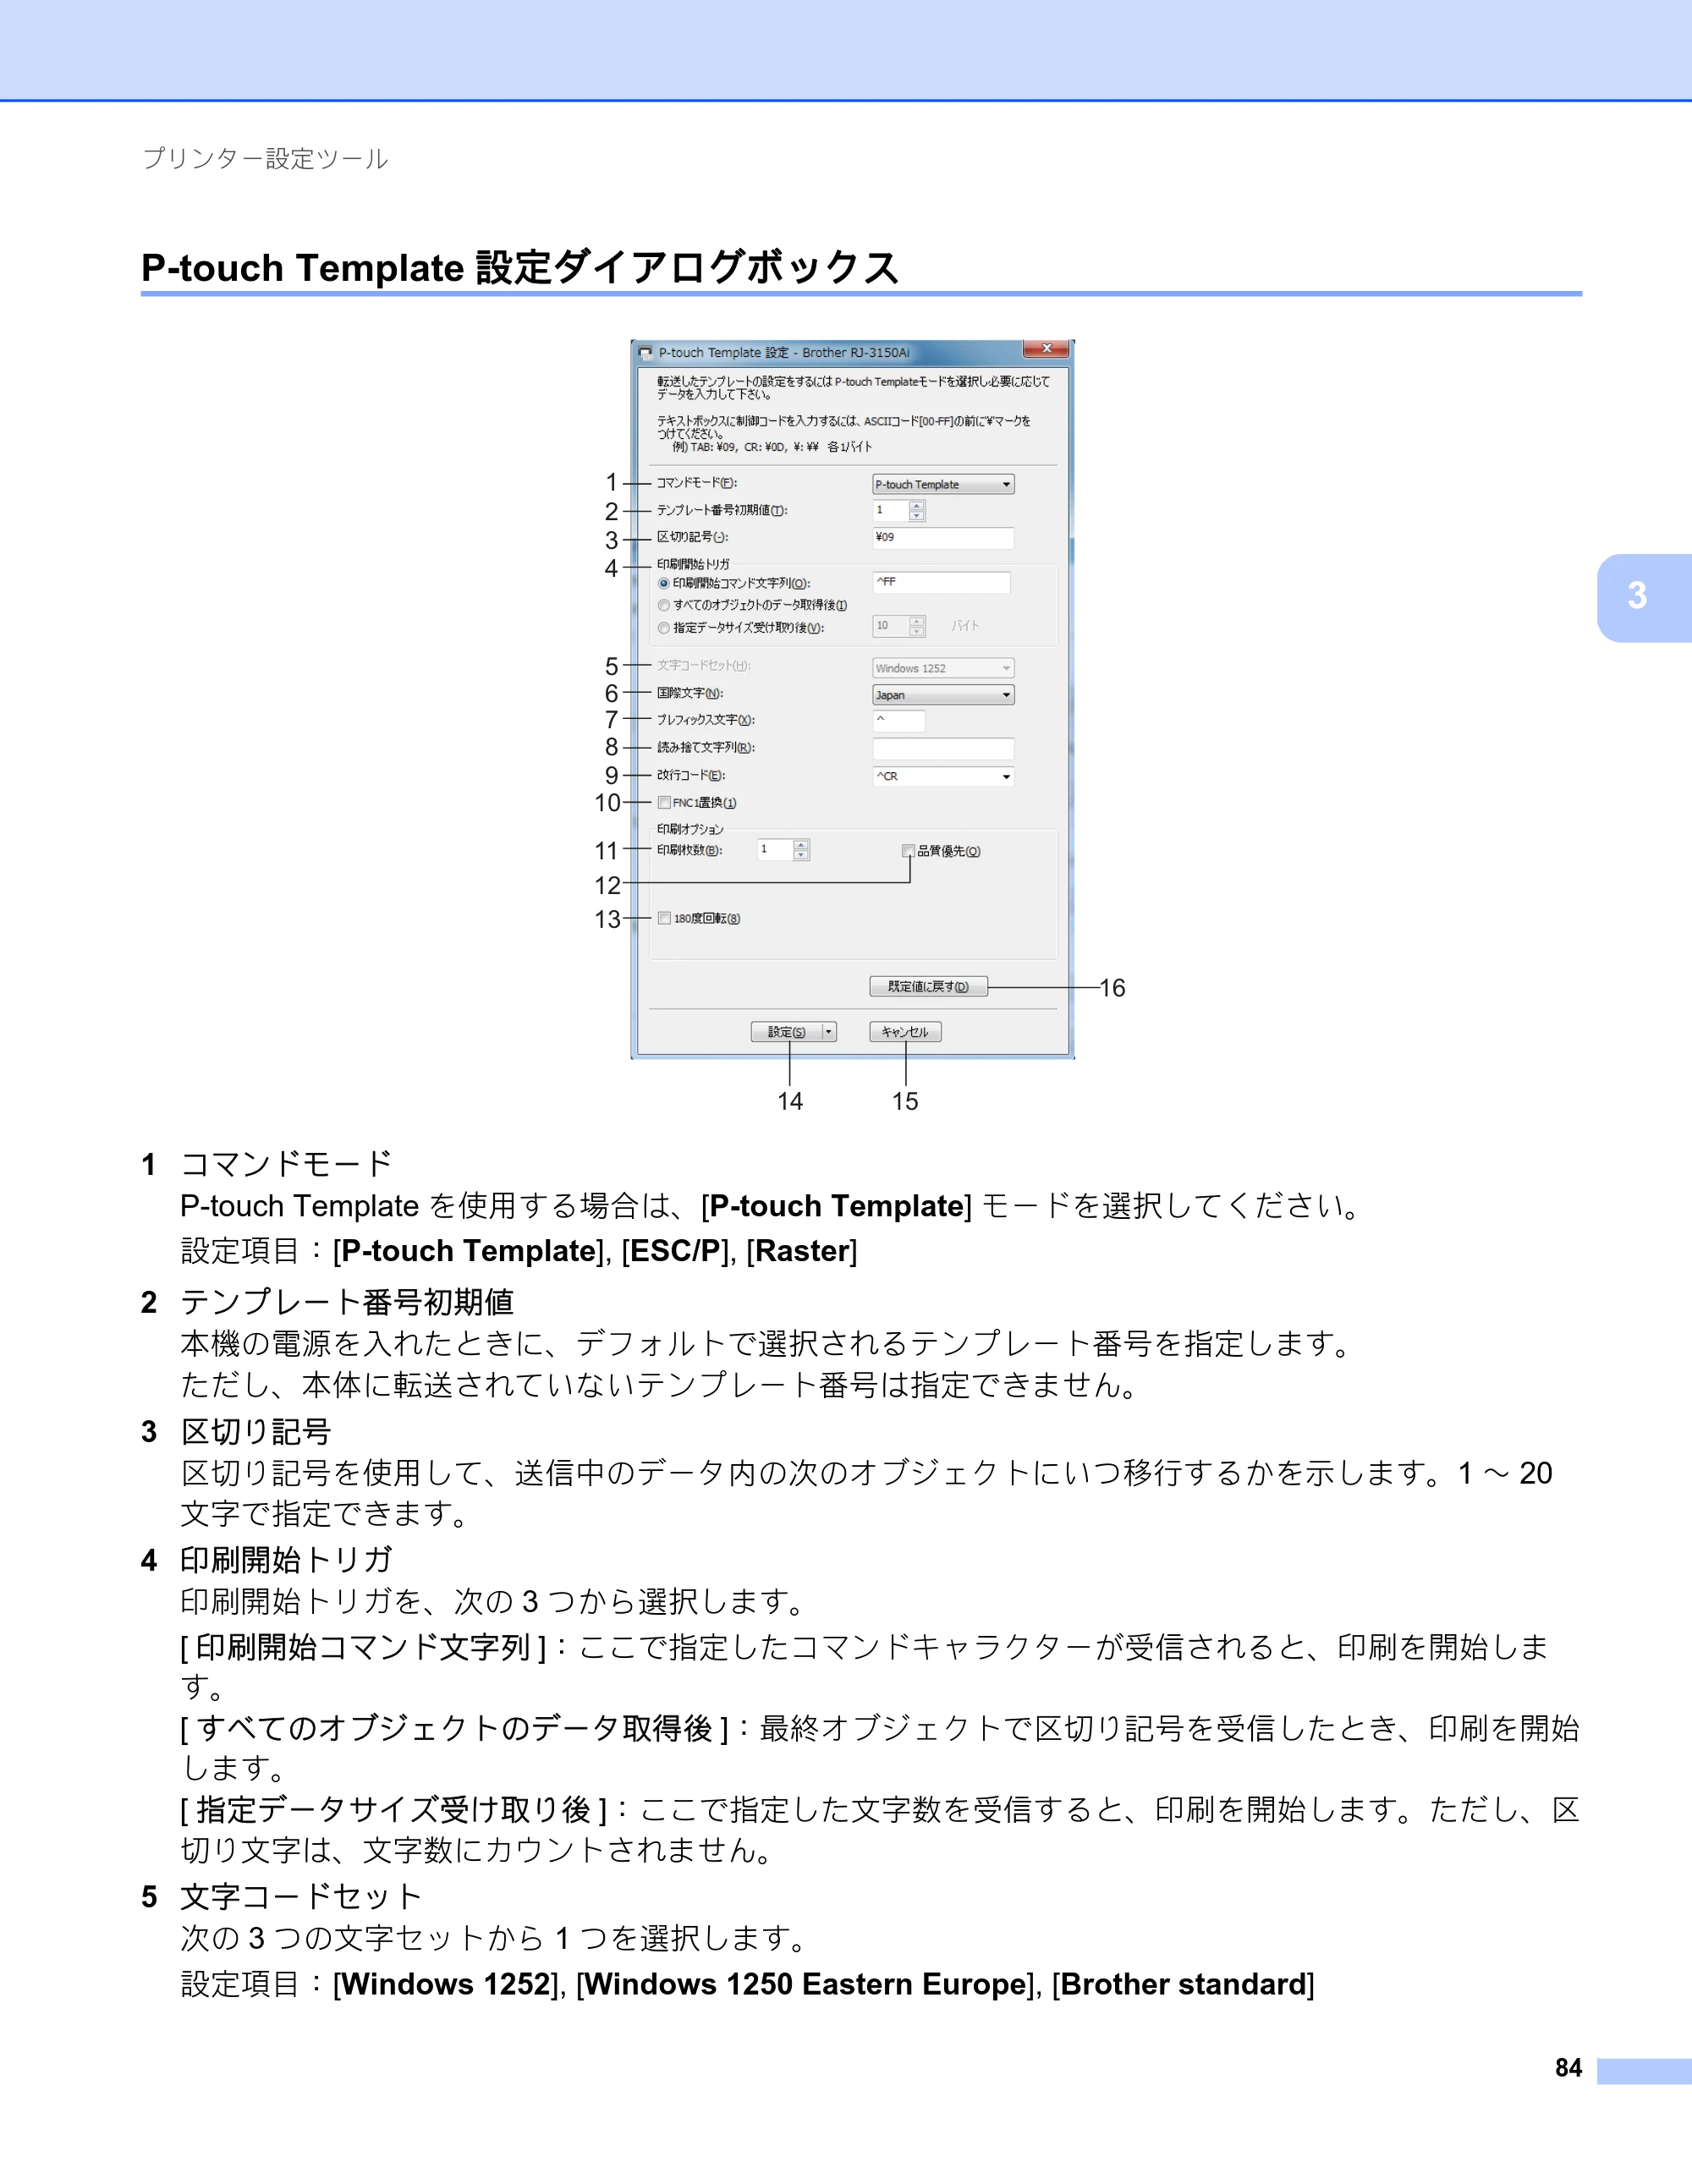1692x2184 pixels.
Task: Click list heading '1 コマンドモード'
Action: [266, 1164]
